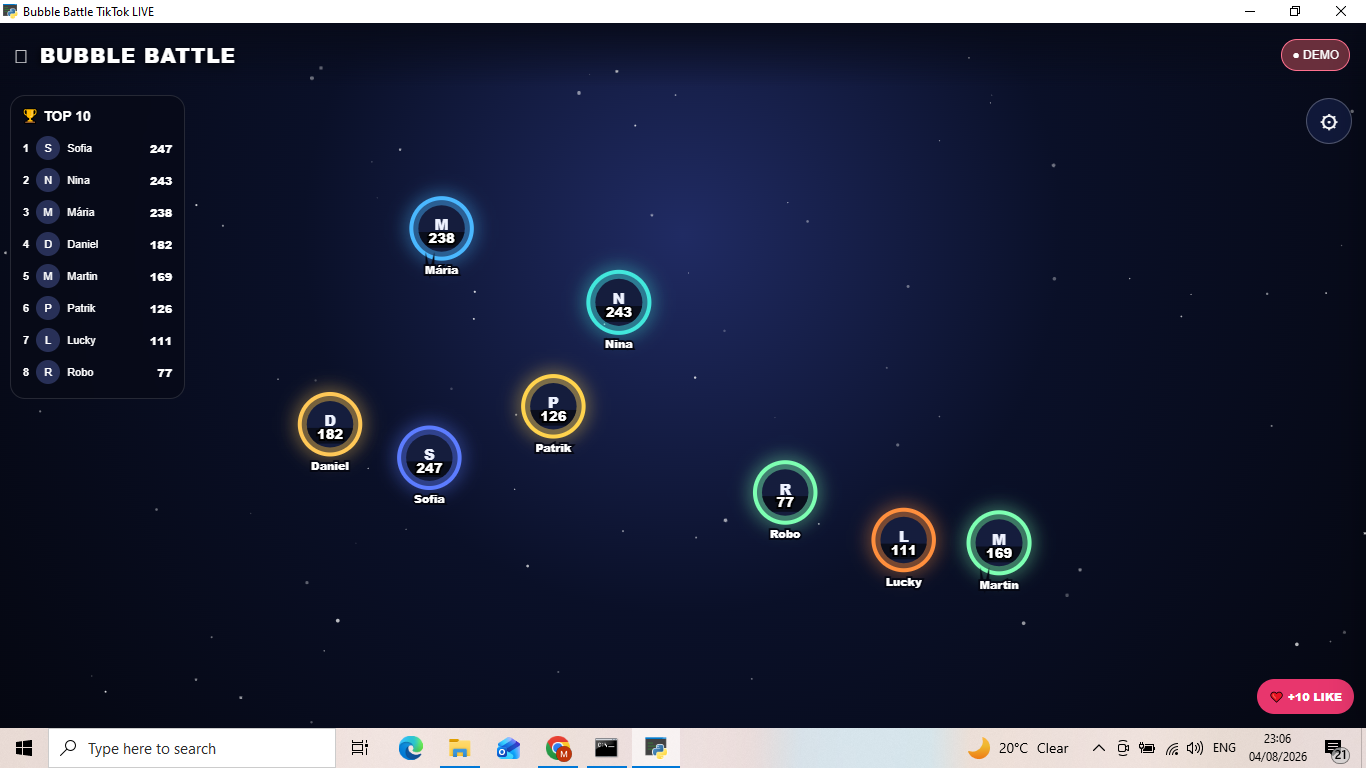Click Martin's bubble showing 169
Viewport: 1366px width, 768px height.
click(x=999, y=543)
